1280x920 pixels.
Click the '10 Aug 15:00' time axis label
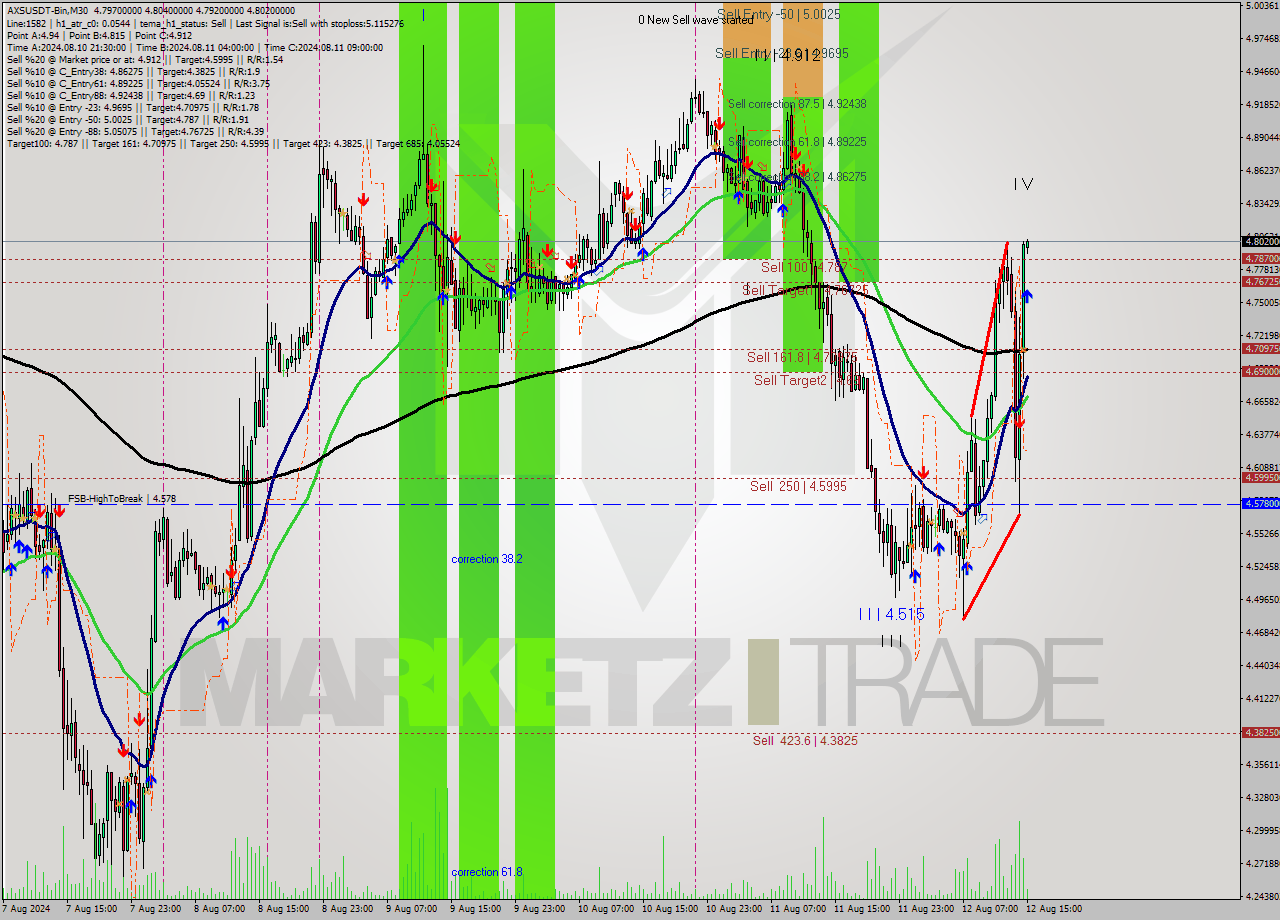click(x=670, y=910)
